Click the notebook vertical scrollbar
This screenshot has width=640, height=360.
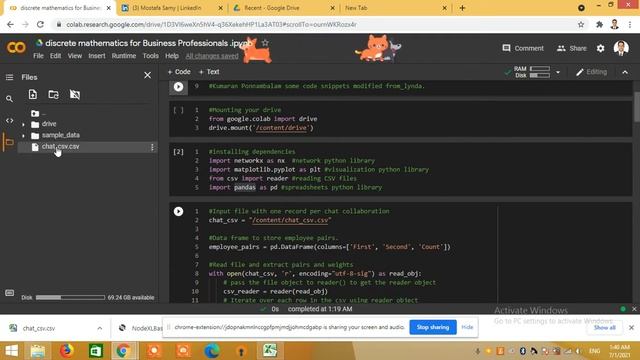637,107
